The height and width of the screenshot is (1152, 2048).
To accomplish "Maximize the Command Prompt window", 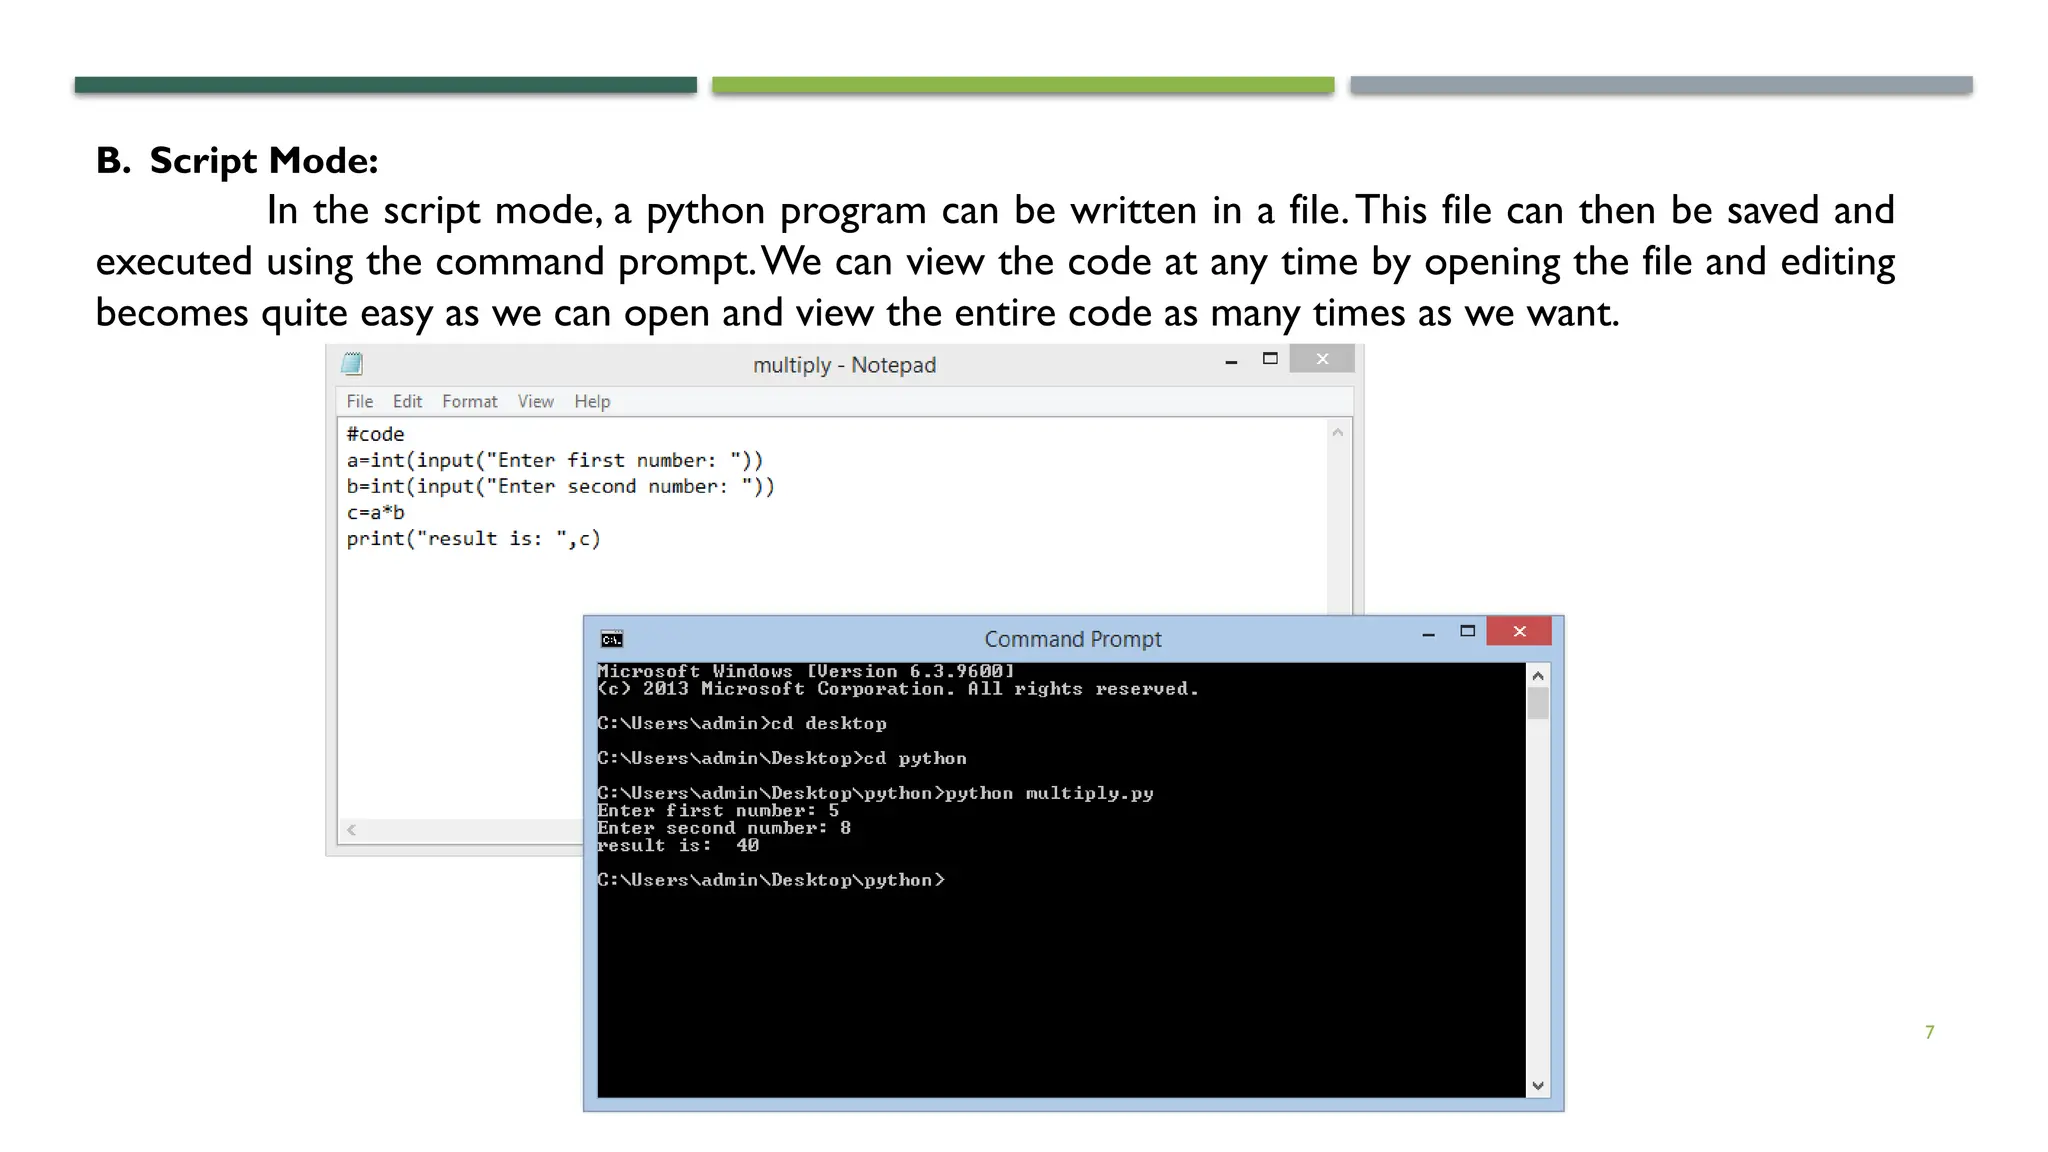I will [1467, 631].
